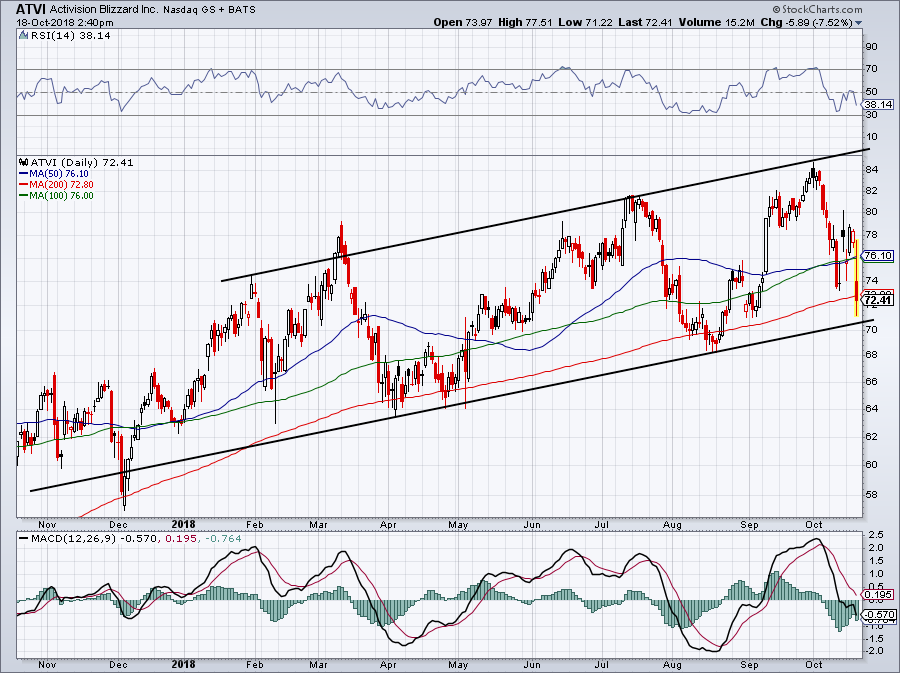Click the 90 level on the RSI axis

(871, 46)
